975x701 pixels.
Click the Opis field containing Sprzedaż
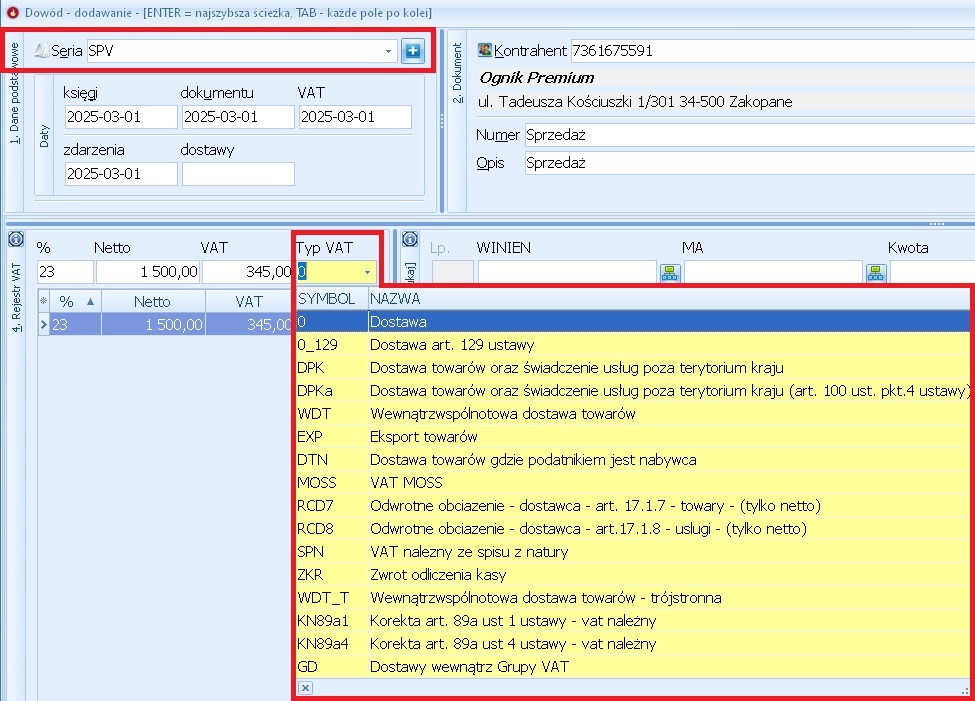coord(750,163)
